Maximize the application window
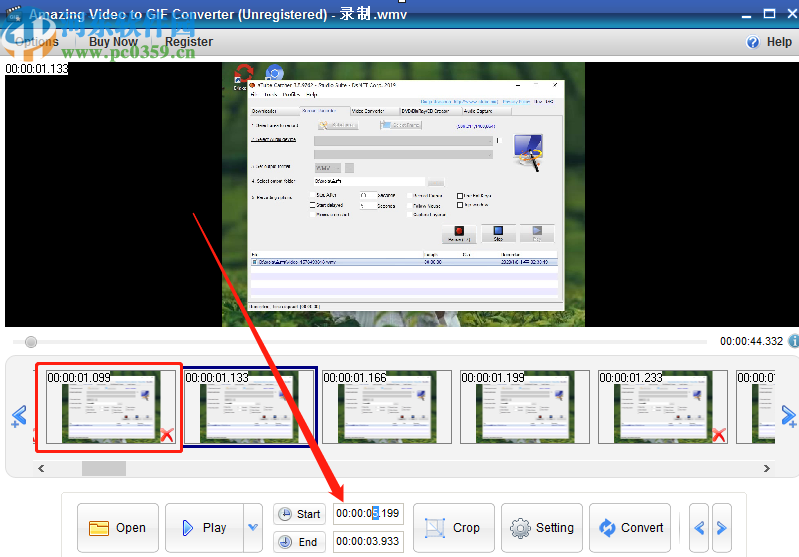The width and height of the screenshot is (799, 557). click(x=769, y=14)
